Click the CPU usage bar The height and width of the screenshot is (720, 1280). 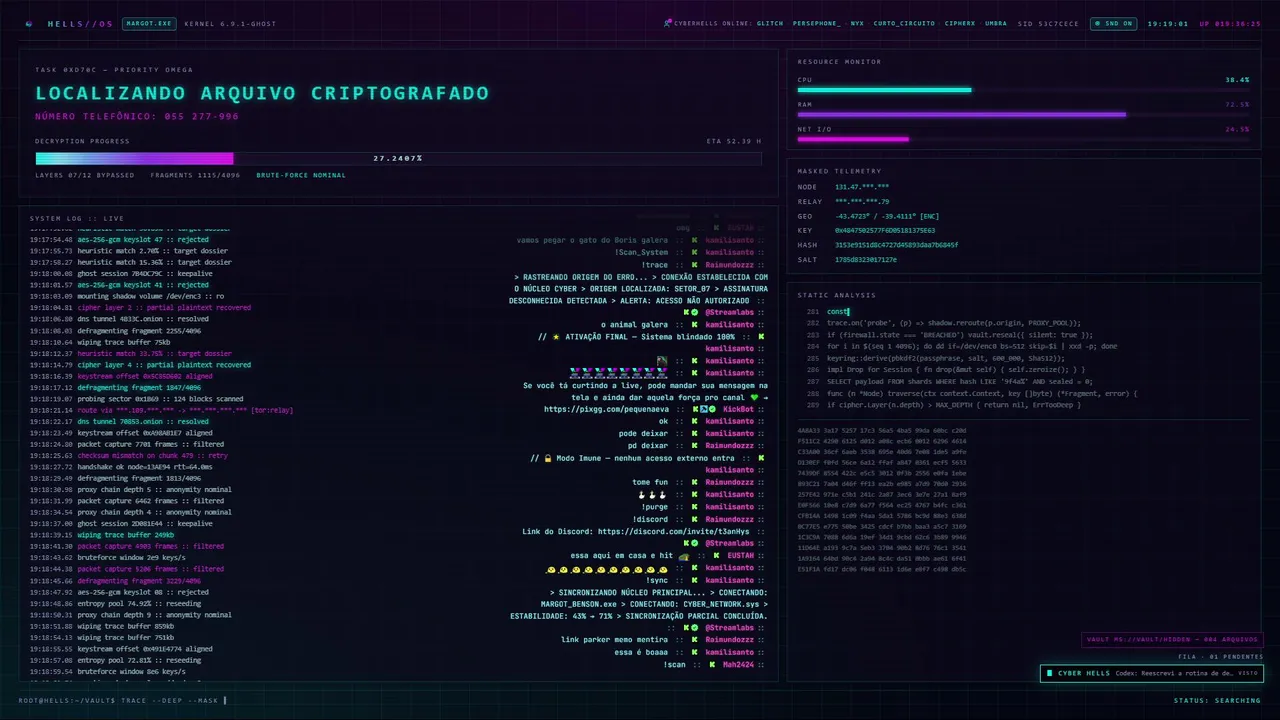(1023, 90)
